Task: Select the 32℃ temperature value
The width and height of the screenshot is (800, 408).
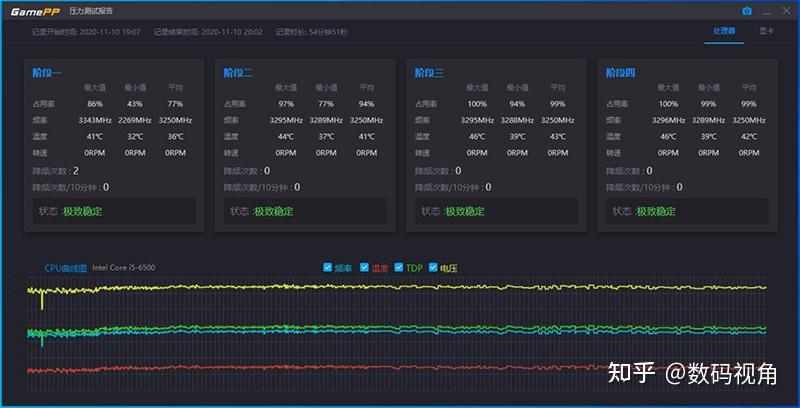Action: coord(135,137)
